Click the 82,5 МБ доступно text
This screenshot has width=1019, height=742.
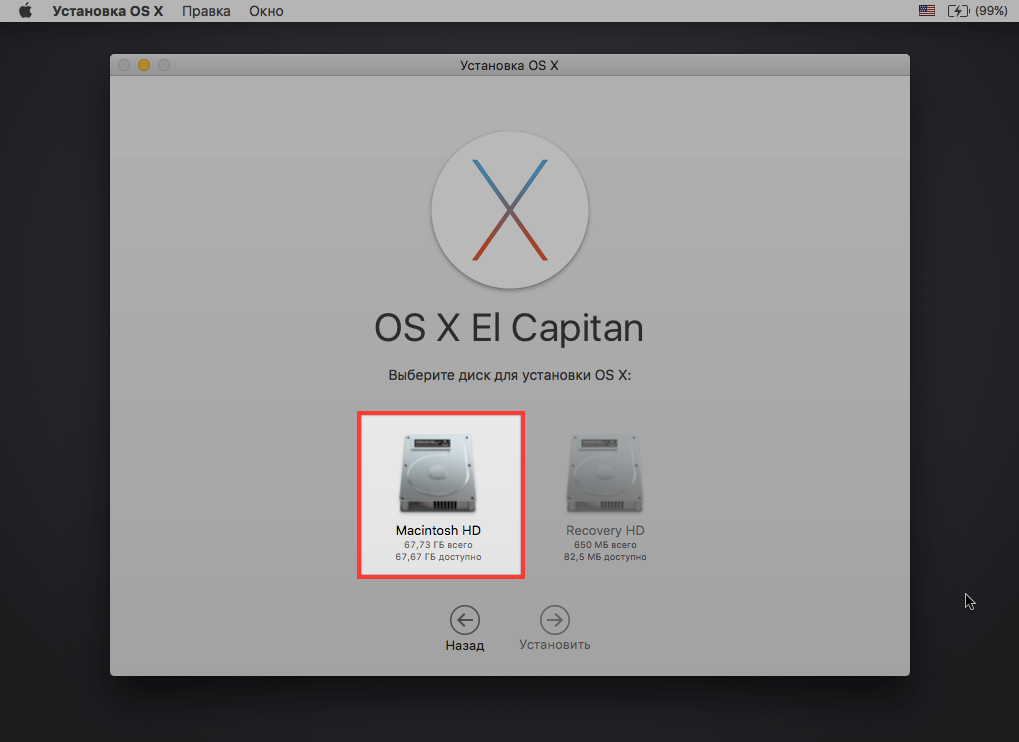tap(605, 557)
